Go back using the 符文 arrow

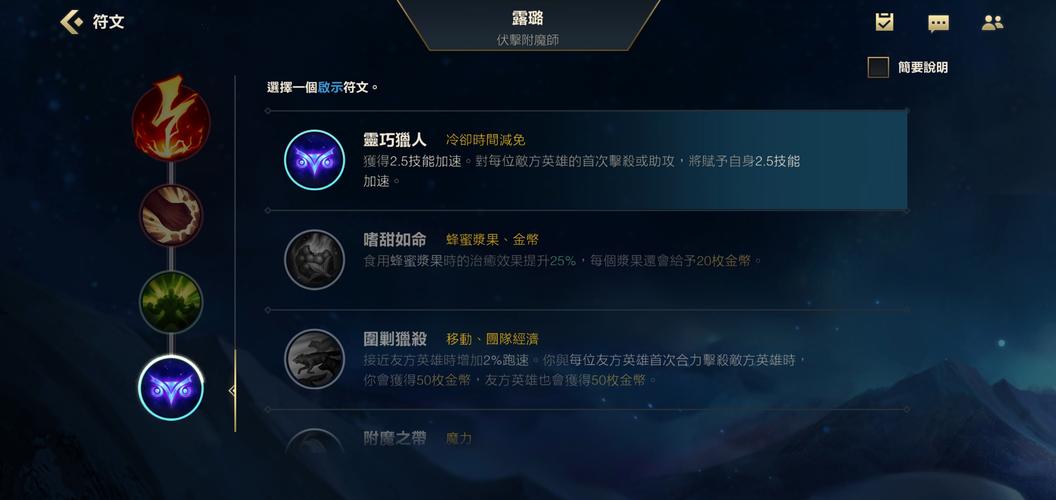click(71, 22)
